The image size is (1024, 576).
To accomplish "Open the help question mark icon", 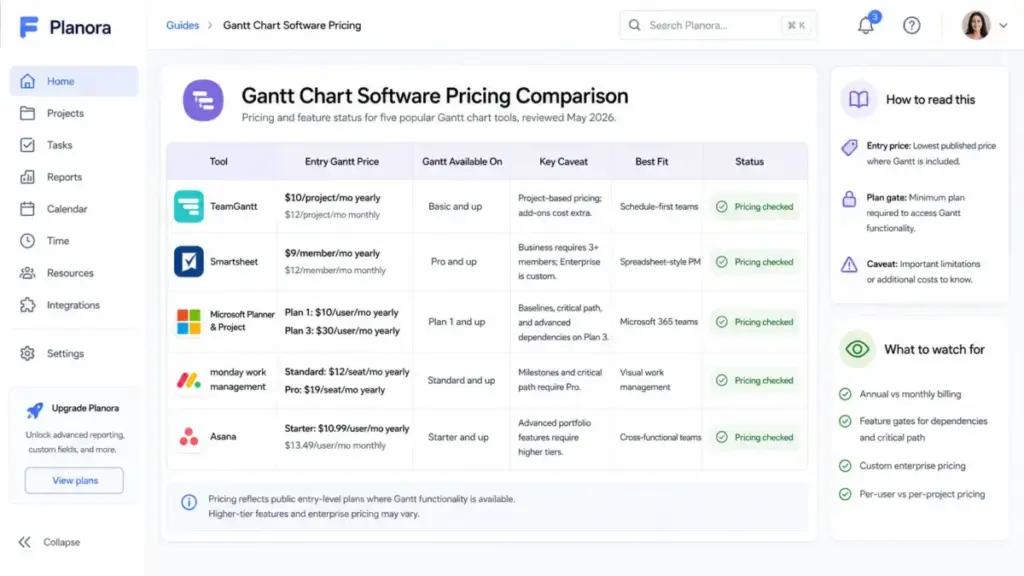I will (912, 25).
